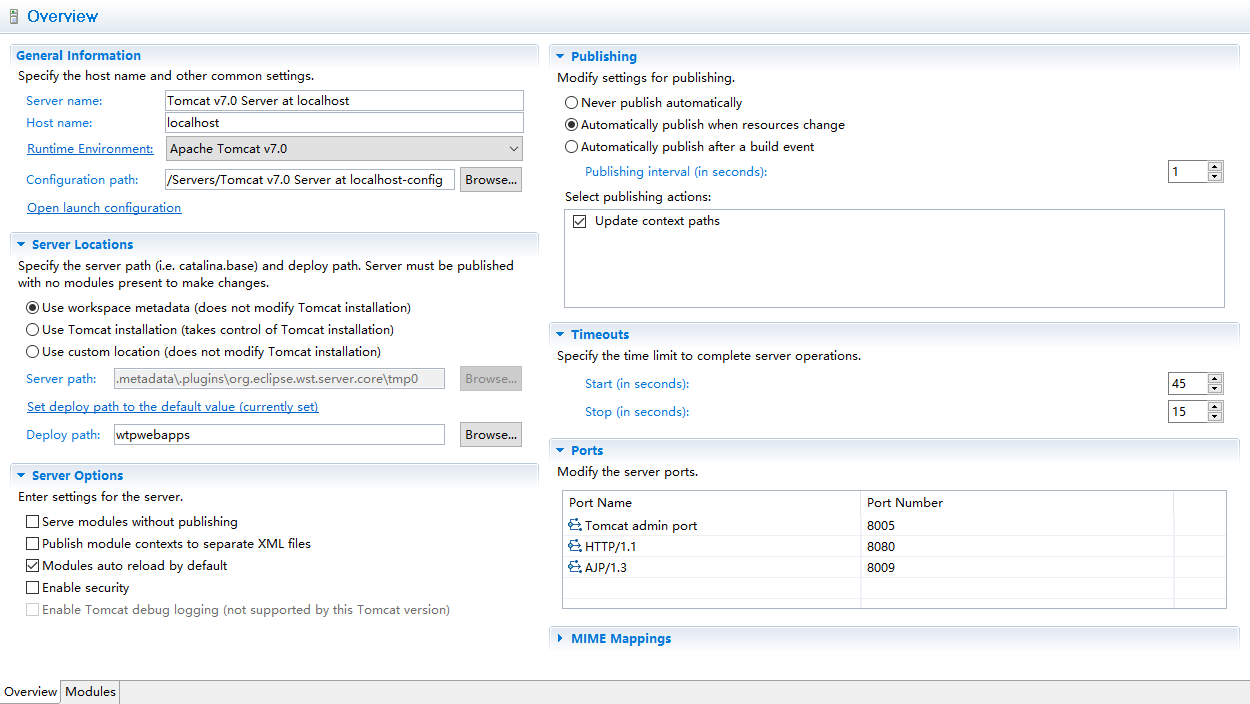Viewport: 1250px width, 704px height.
Task: Click the General Information section header
Action: pyautogui.click(x=79, y=56)
